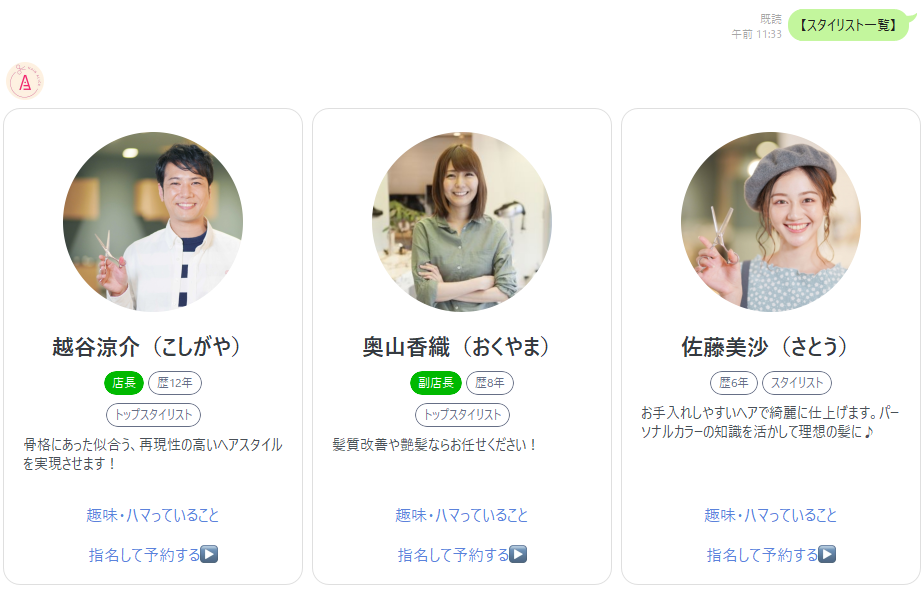
Task: Click 越谷's トップスタイリスト tag
Action: (x=153, y=415)
